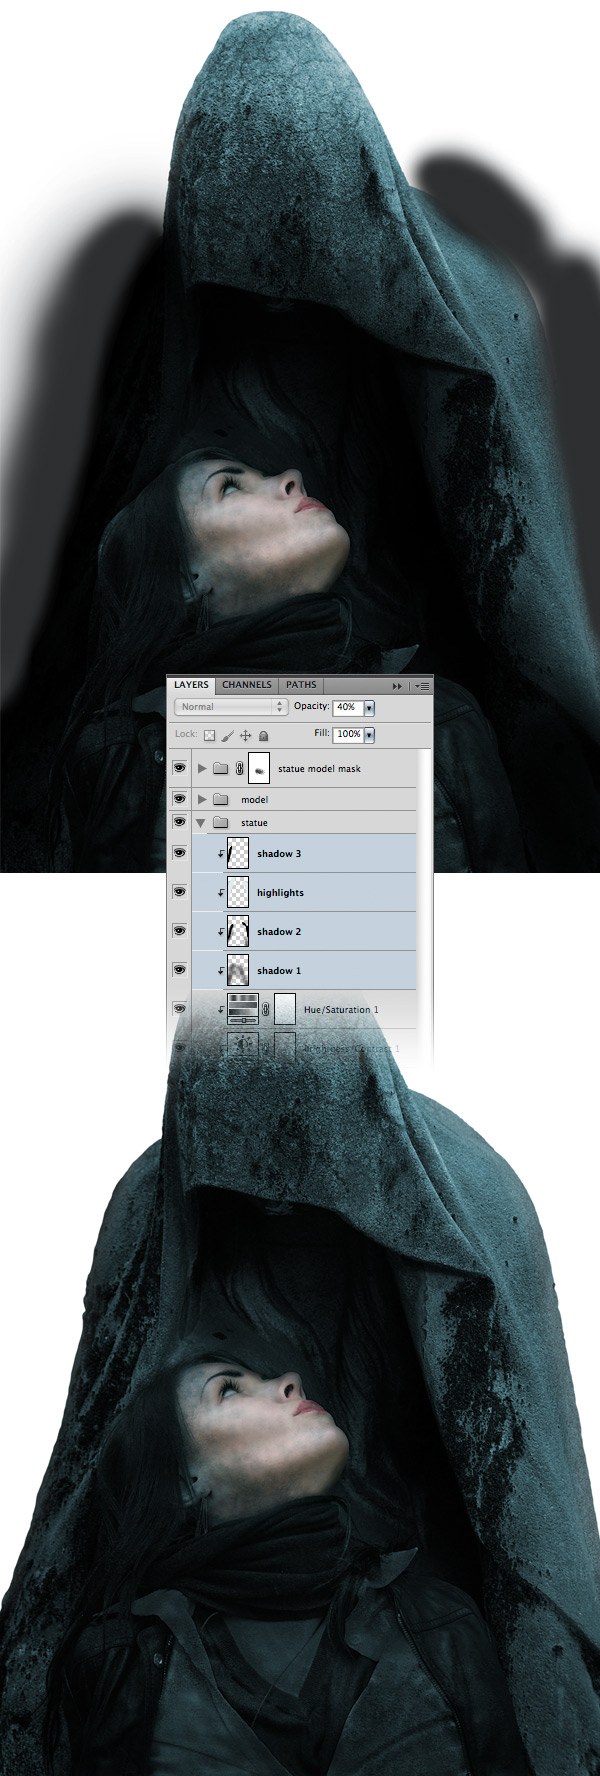Click the lock all padlock icon
Screen dimensions: 600x1776
tap(263, 735)
